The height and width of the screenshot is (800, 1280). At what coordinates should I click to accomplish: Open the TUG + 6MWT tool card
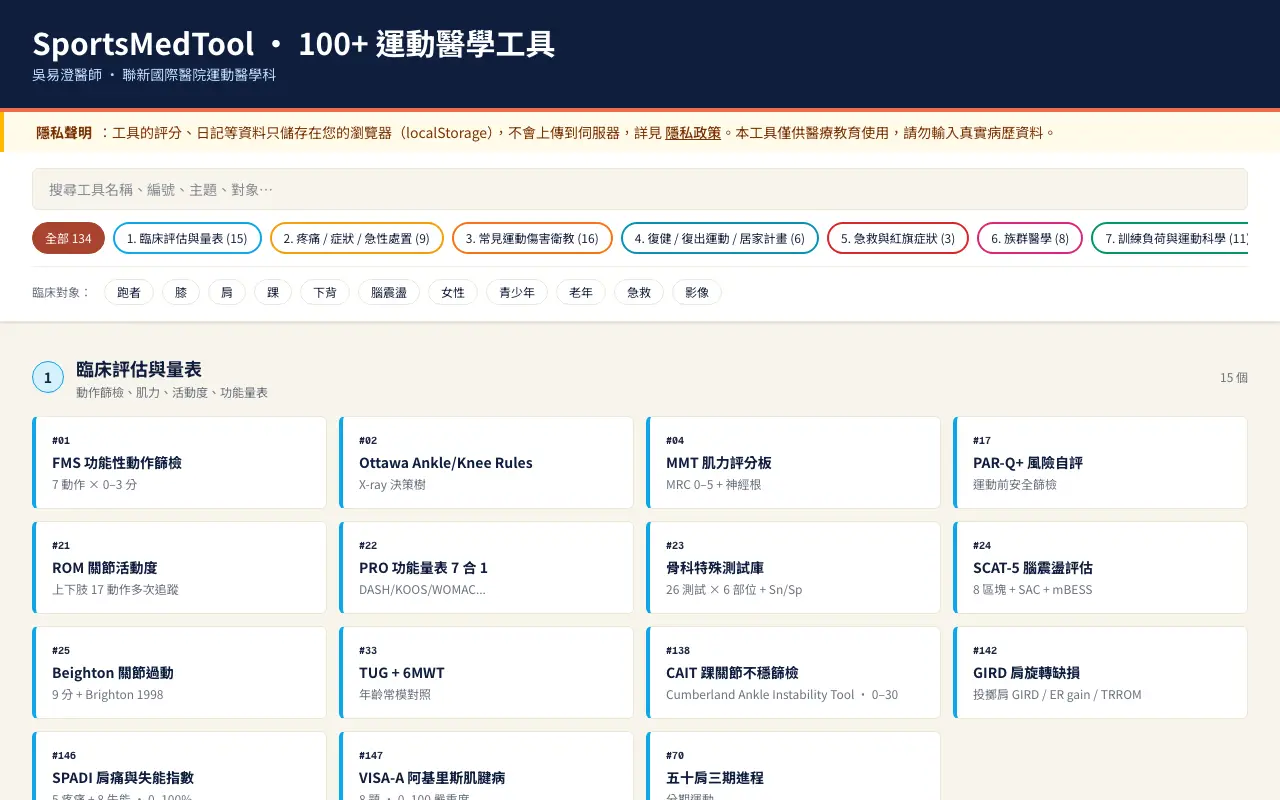(487, 672)
